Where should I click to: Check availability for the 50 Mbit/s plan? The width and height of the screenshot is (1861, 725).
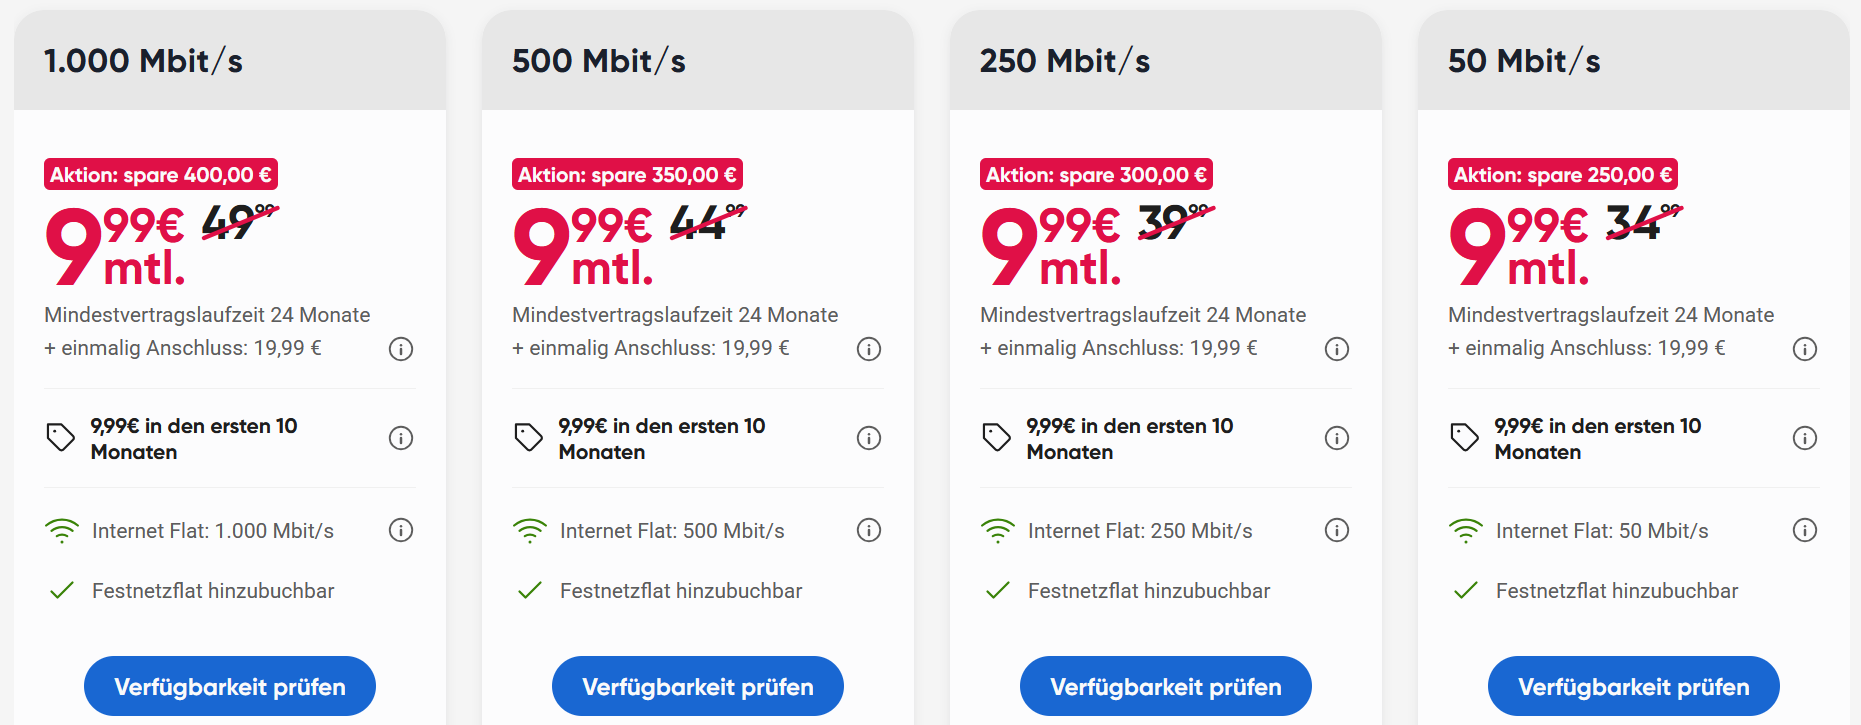point(1634,687)
